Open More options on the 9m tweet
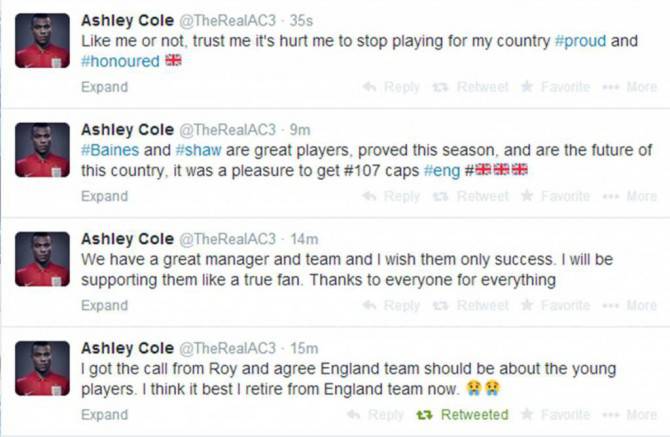 point(630,196)
